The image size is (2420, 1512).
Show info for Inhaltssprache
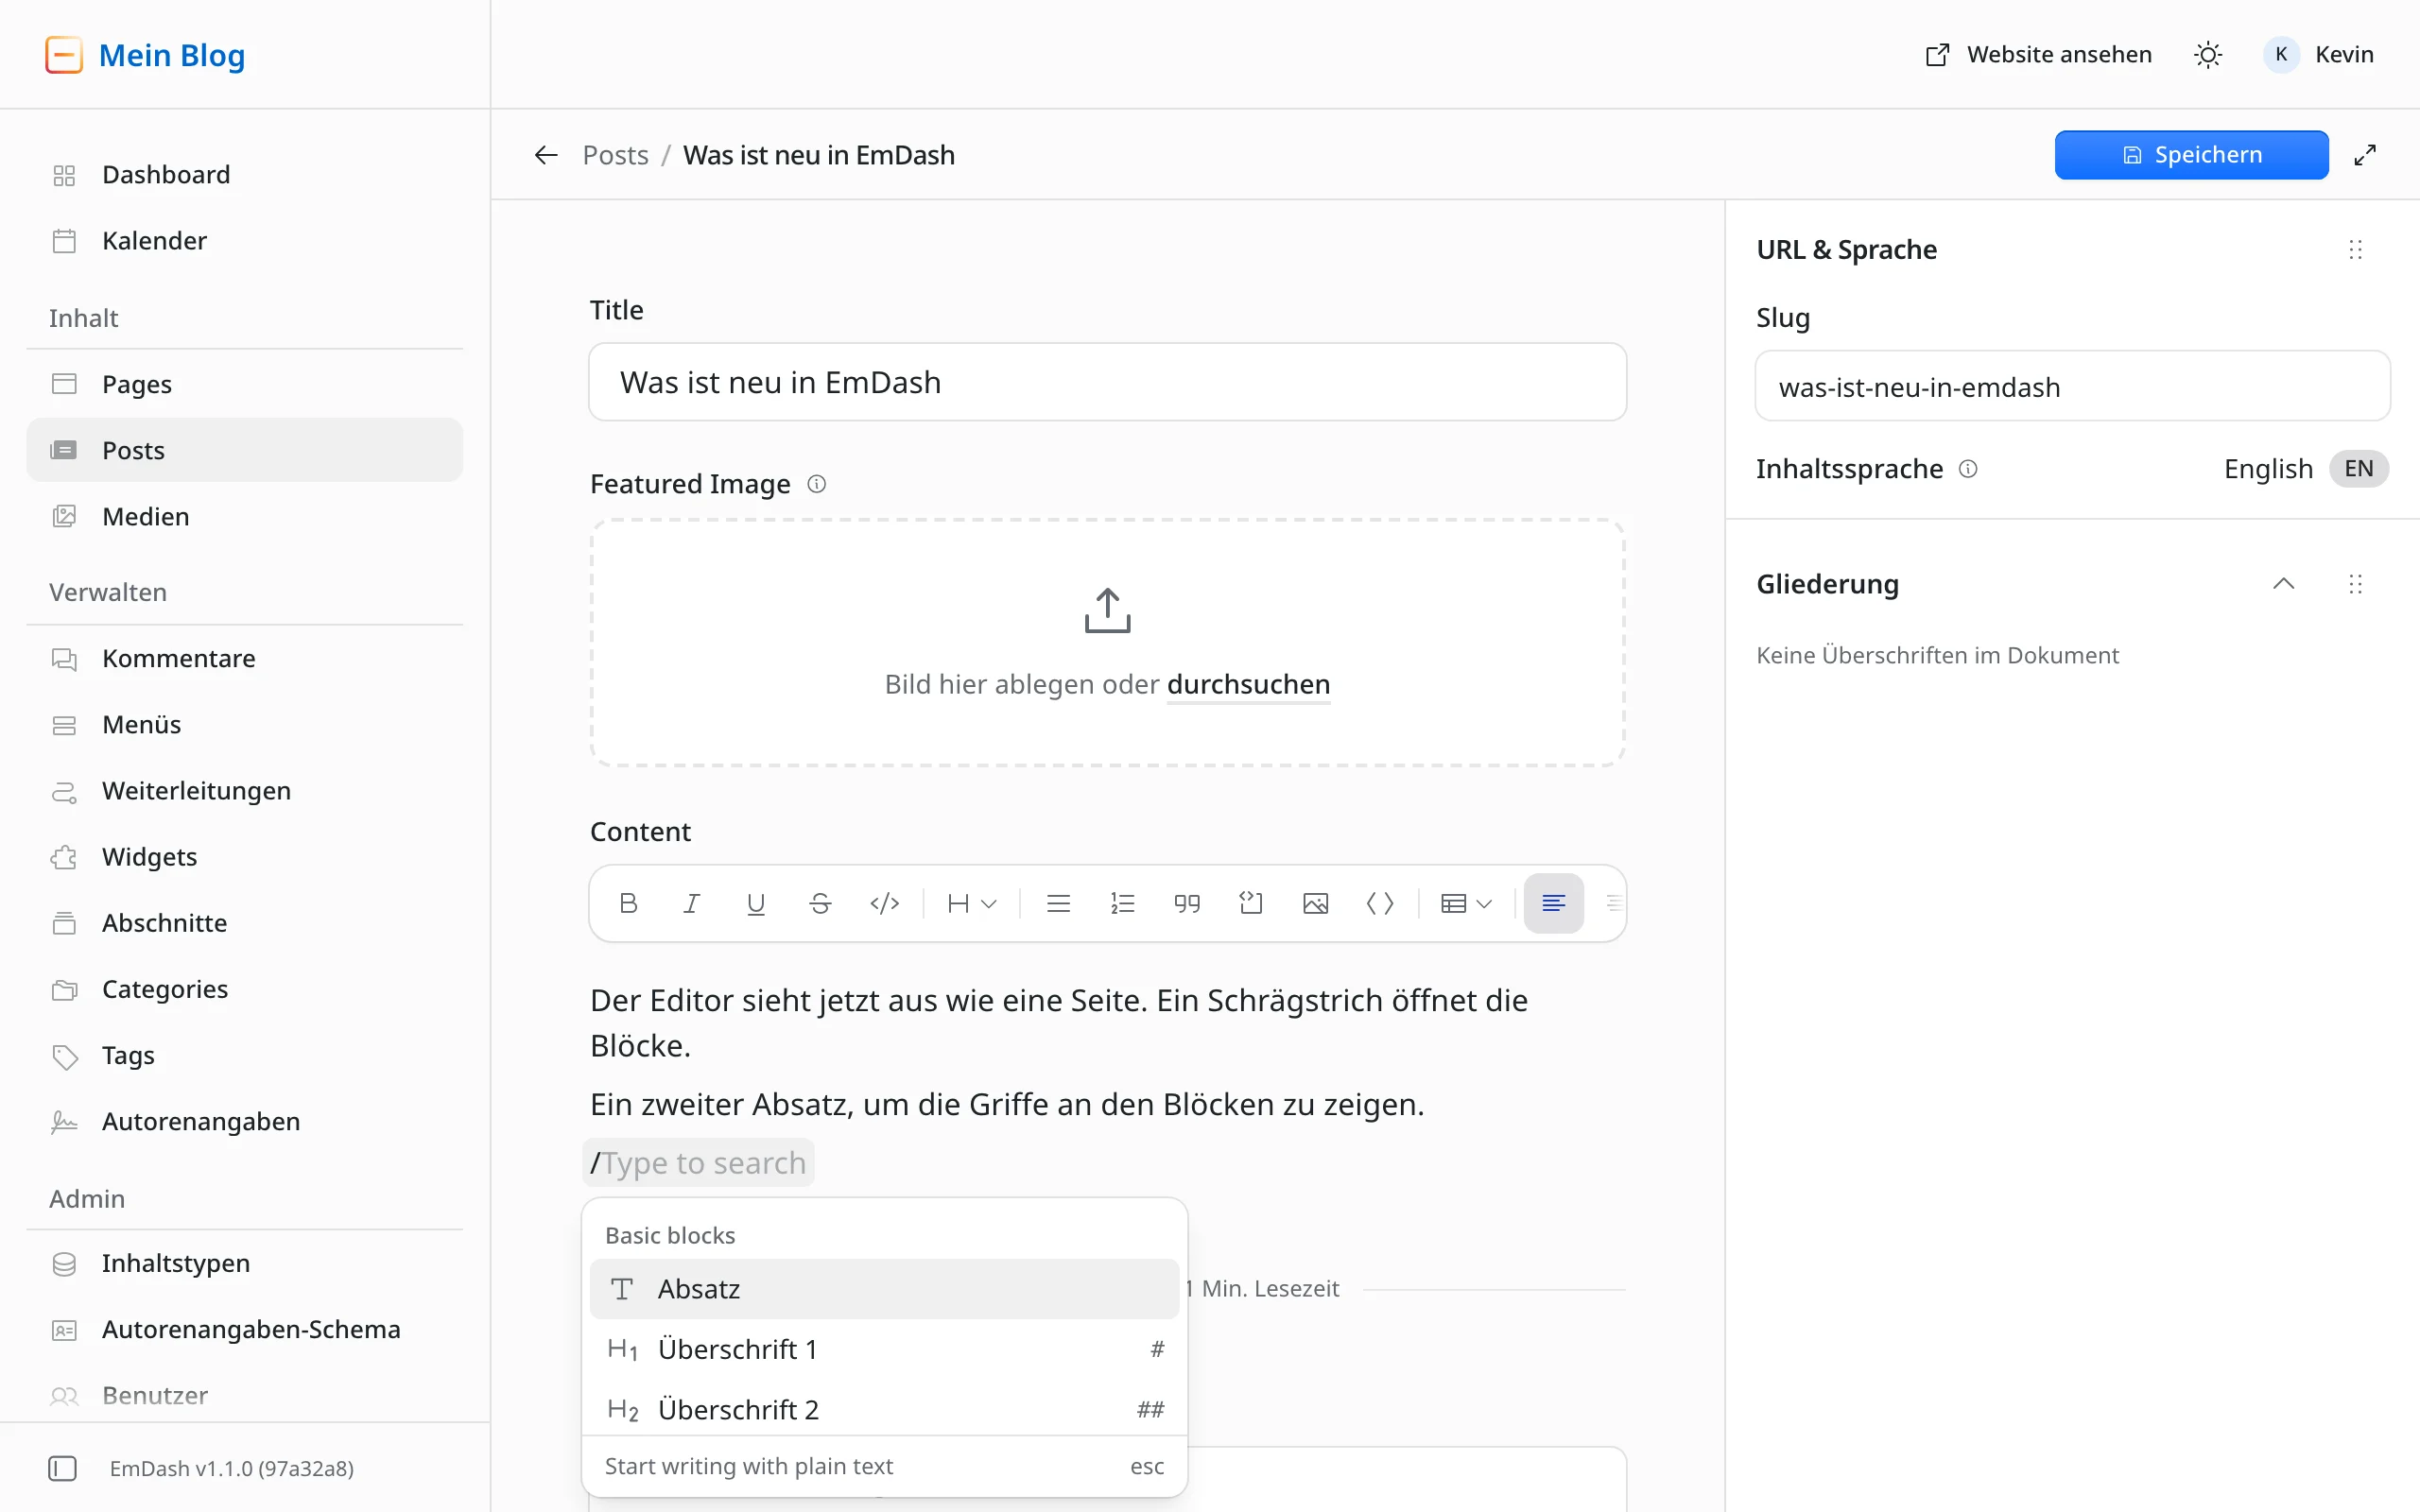pyautogui.click(x=1967, y=468)
